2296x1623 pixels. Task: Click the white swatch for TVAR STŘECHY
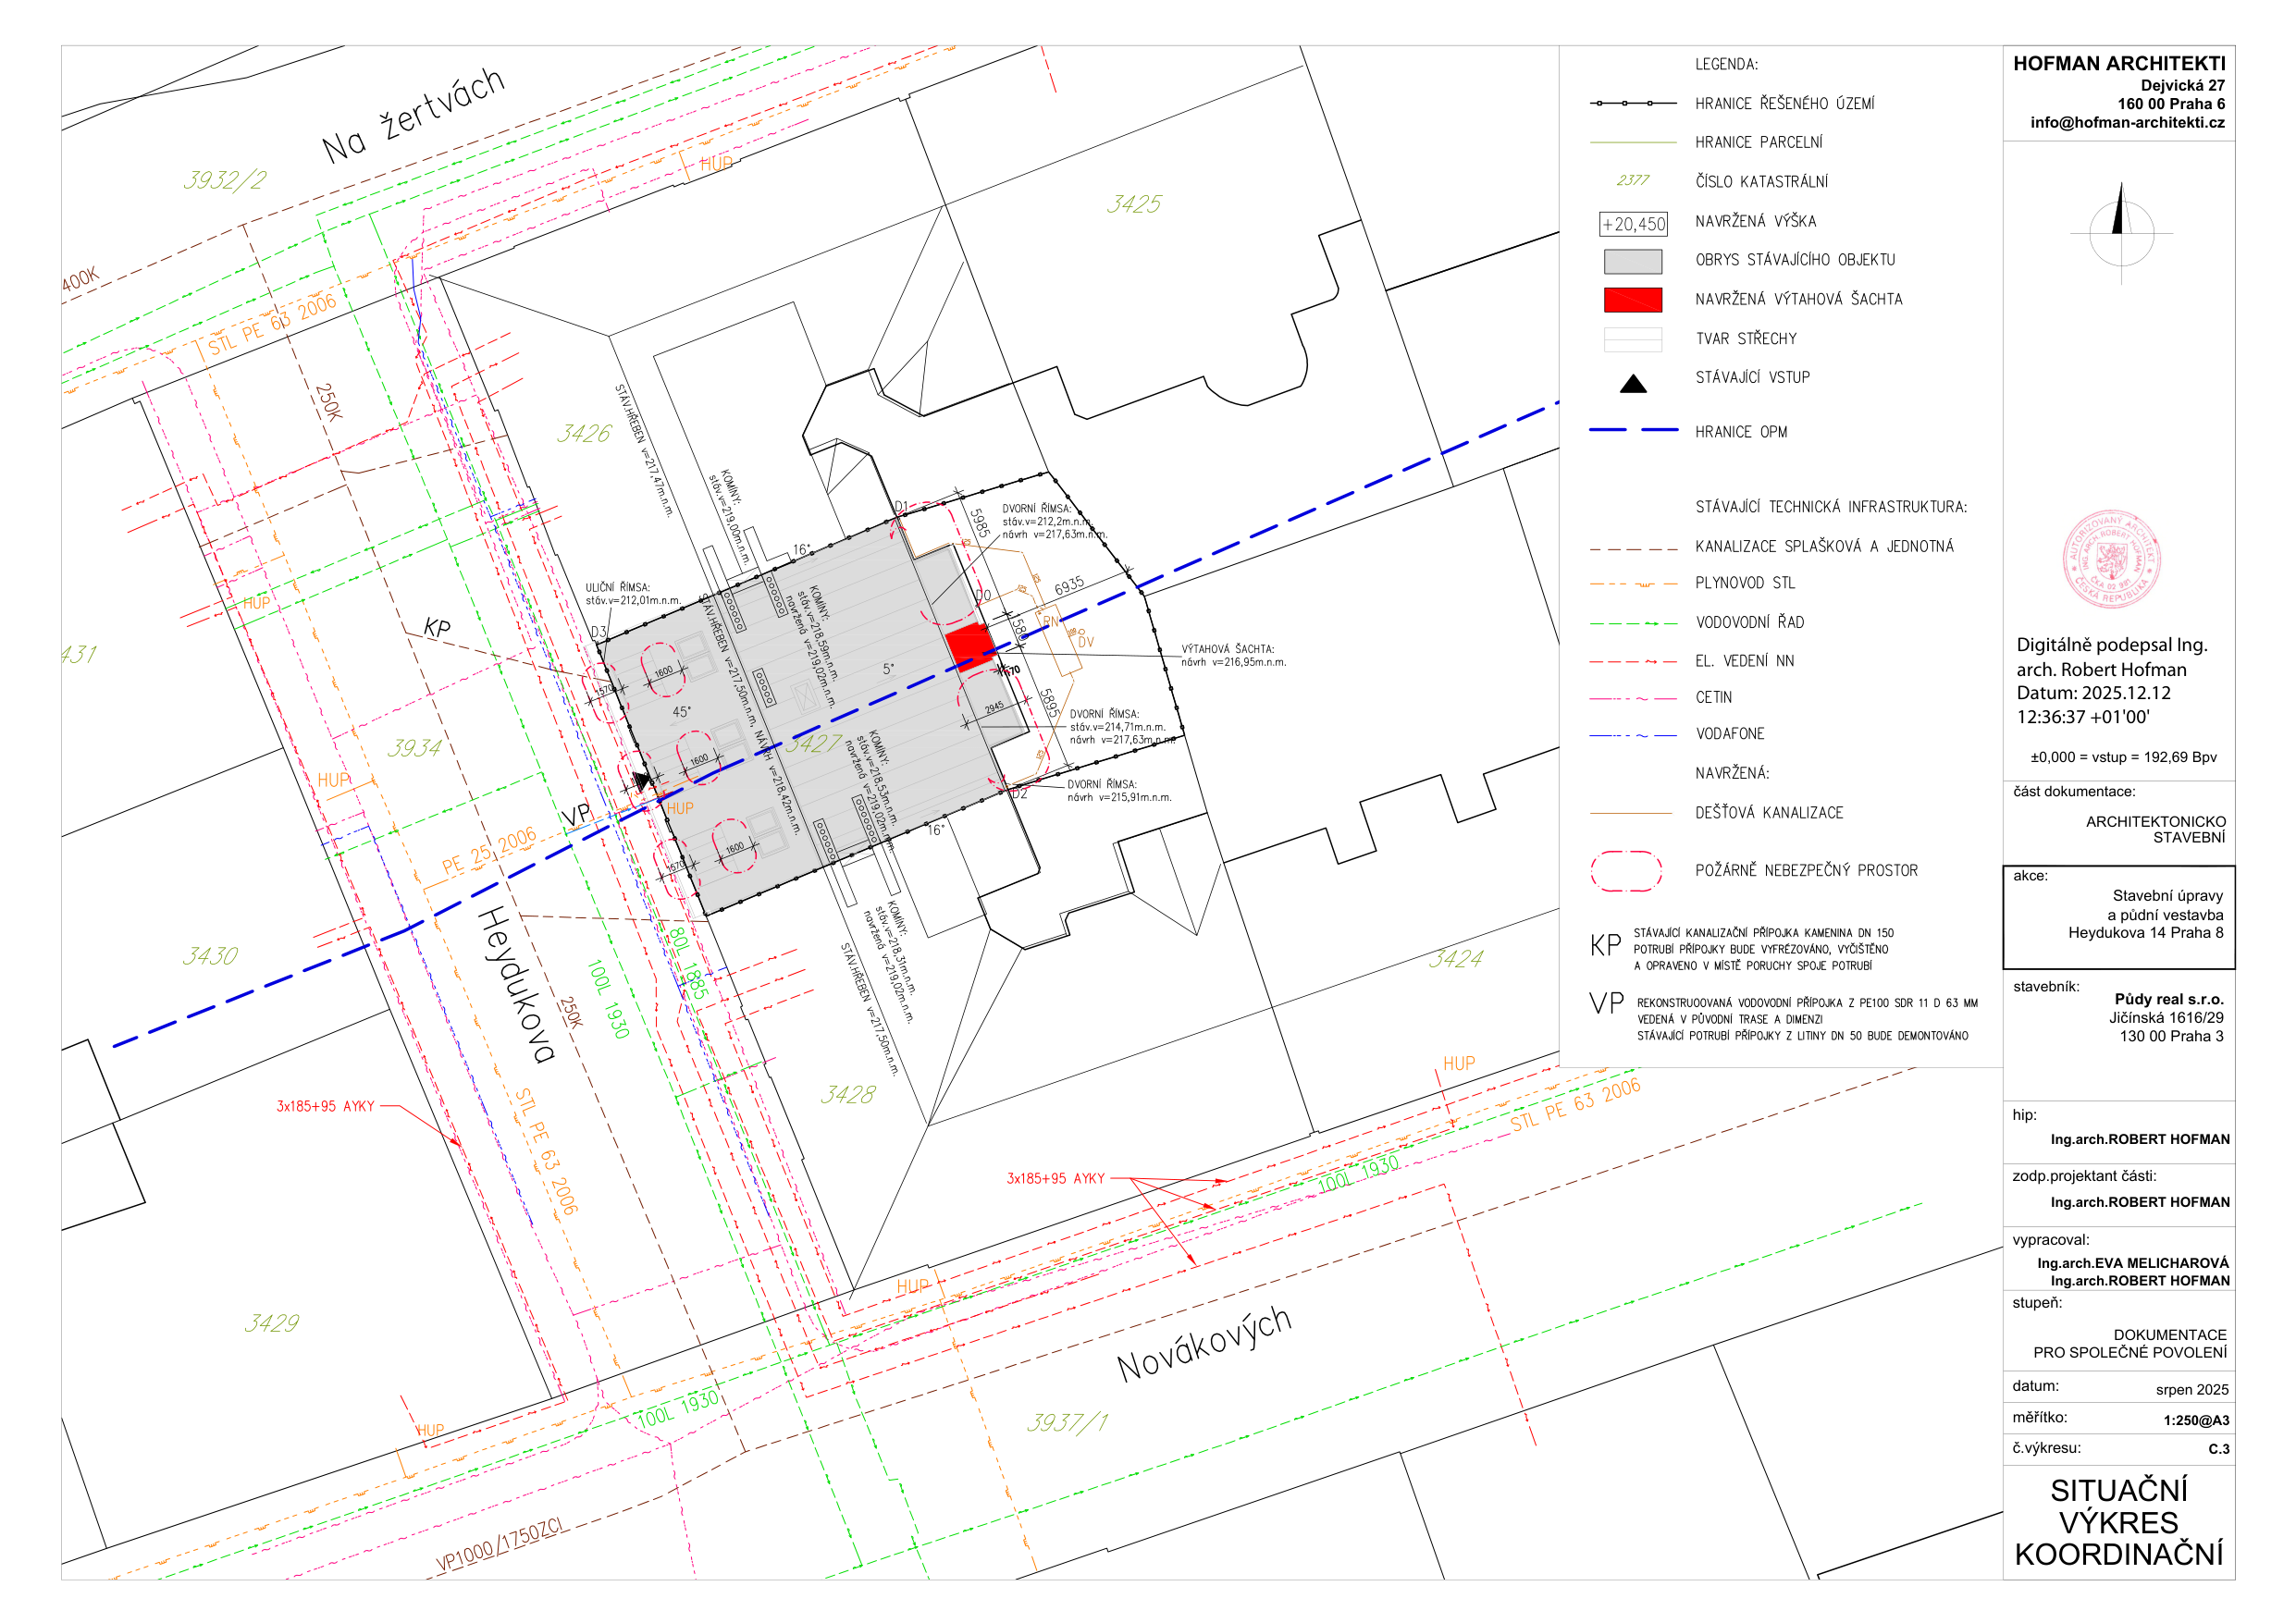[1633, 340]
